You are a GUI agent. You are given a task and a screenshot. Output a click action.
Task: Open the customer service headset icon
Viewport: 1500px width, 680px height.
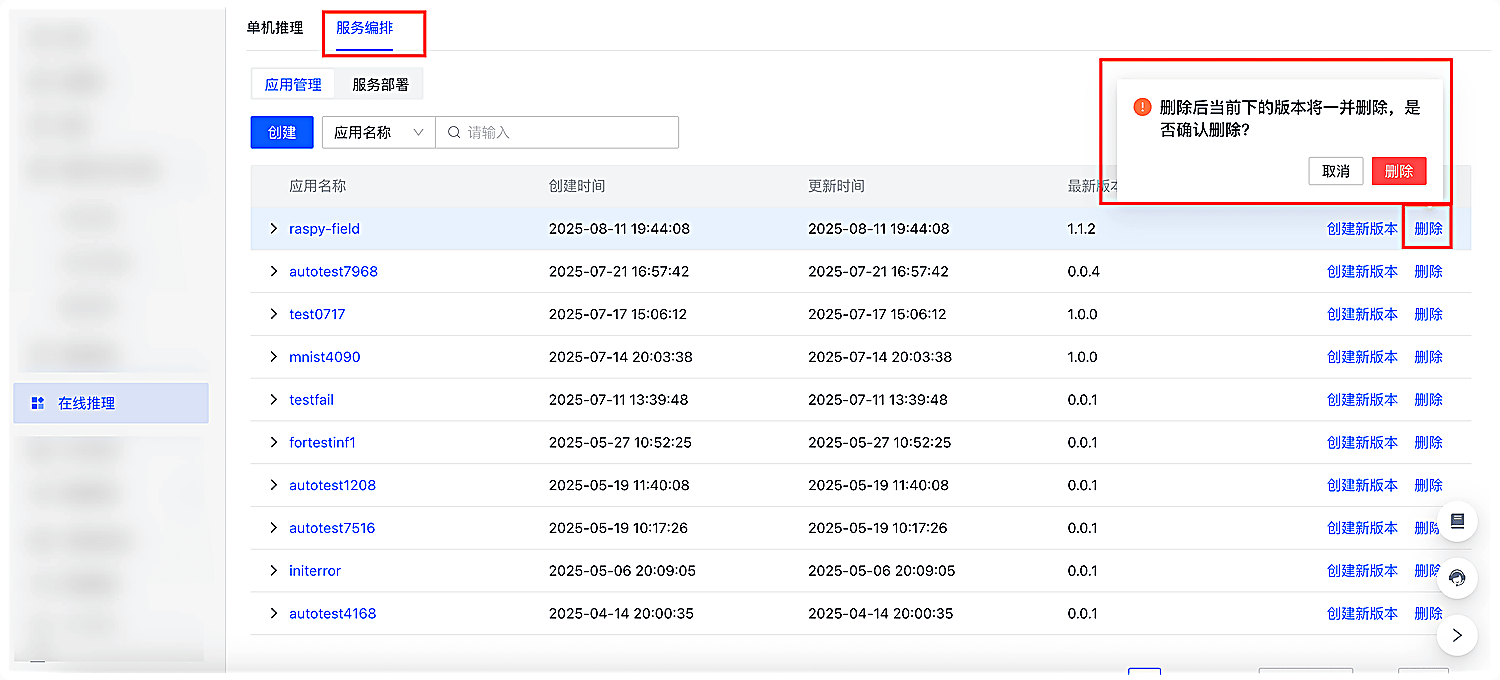1457,578
